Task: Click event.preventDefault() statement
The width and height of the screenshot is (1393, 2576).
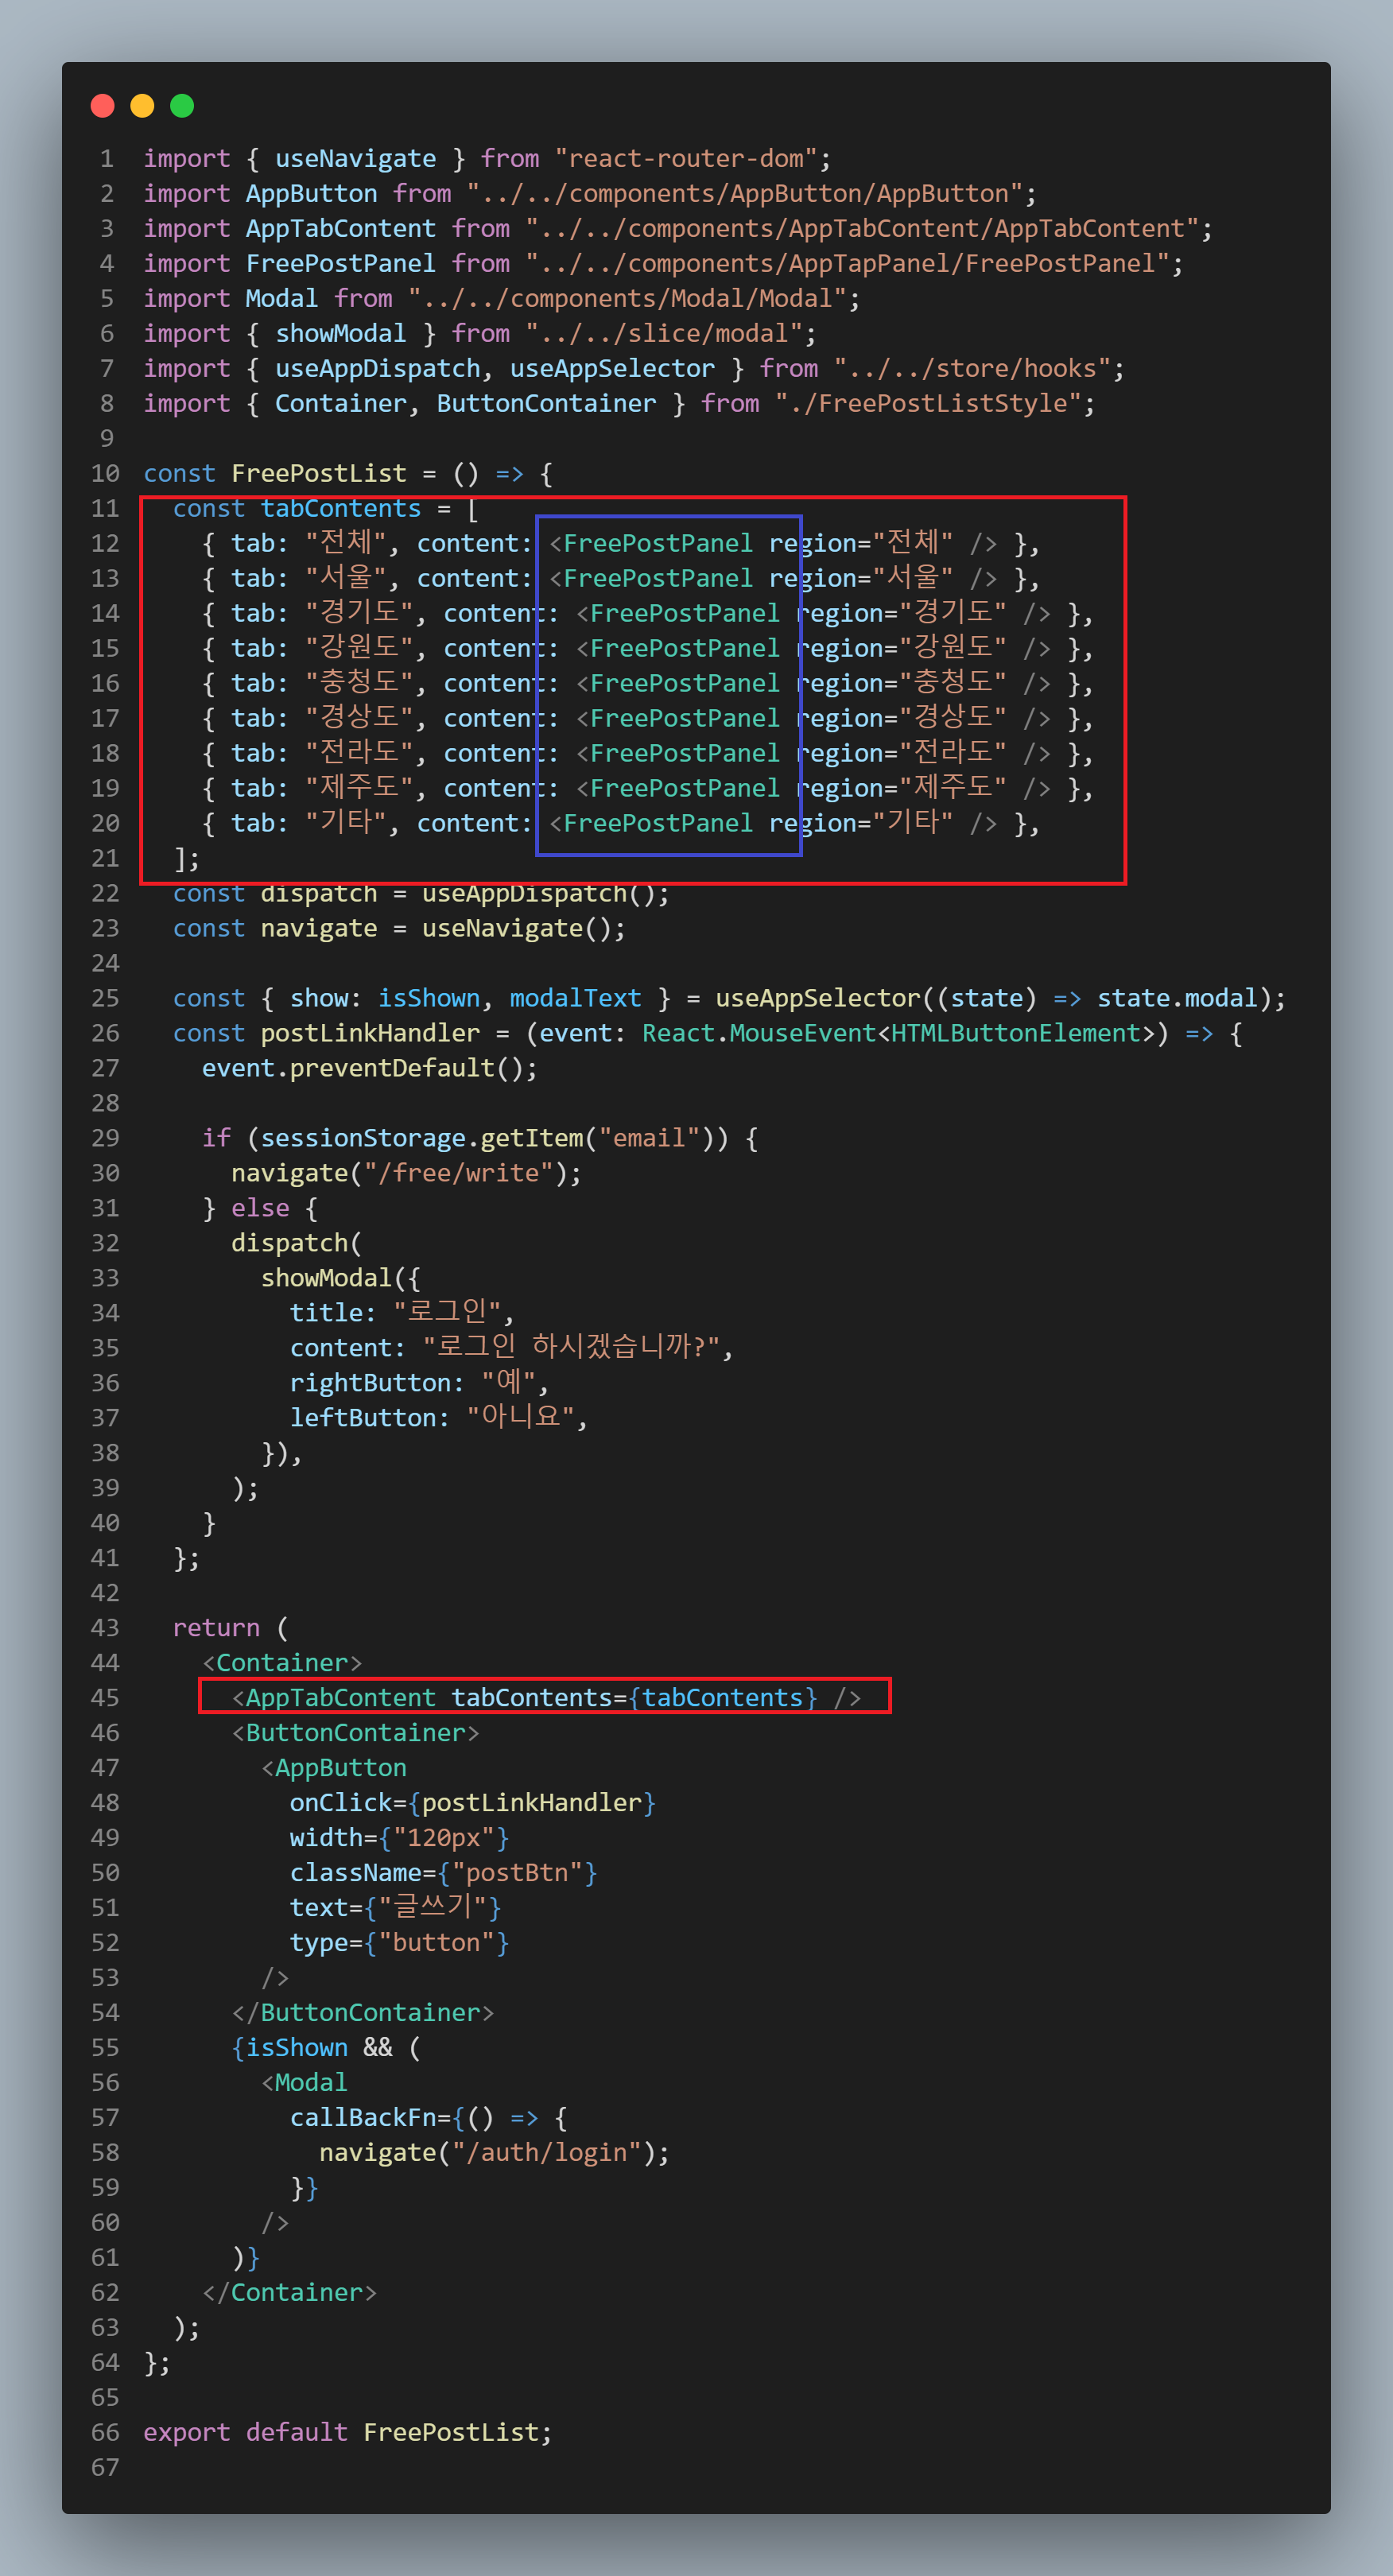Action: pos(369,1069)
